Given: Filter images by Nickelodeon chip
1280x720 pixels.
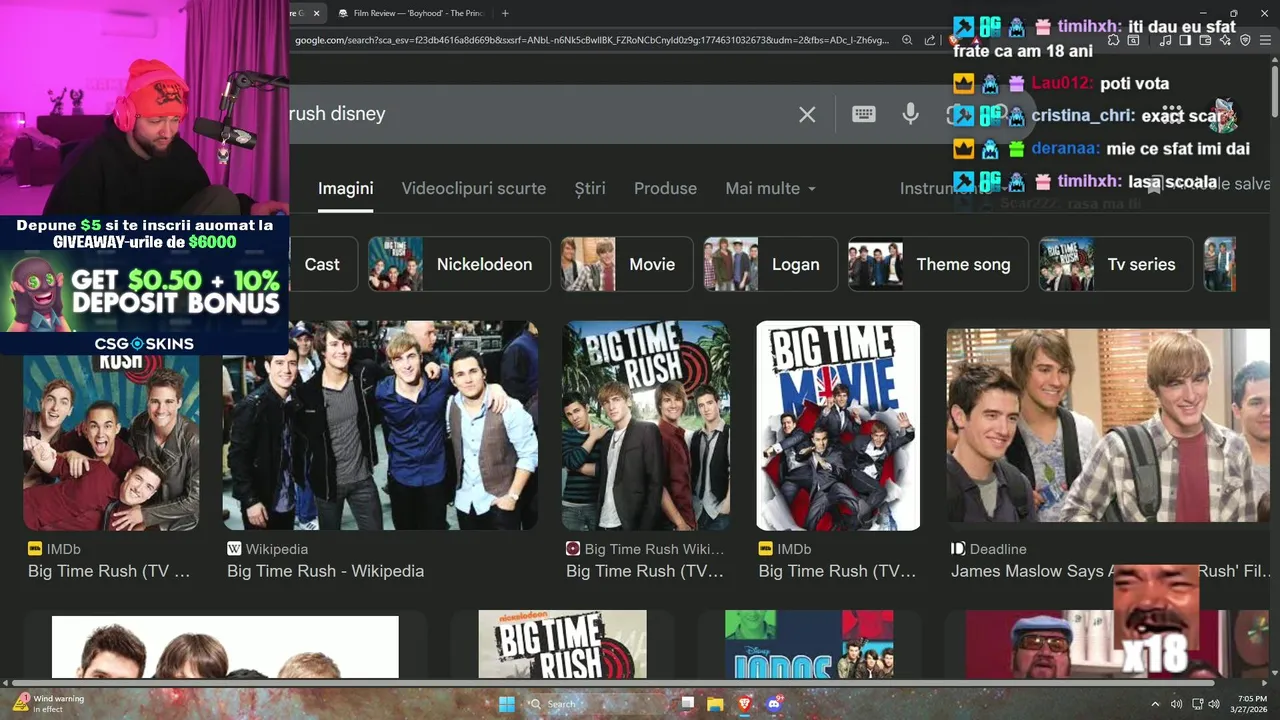Looking at the screenshot, I should (x=459, y=264).
